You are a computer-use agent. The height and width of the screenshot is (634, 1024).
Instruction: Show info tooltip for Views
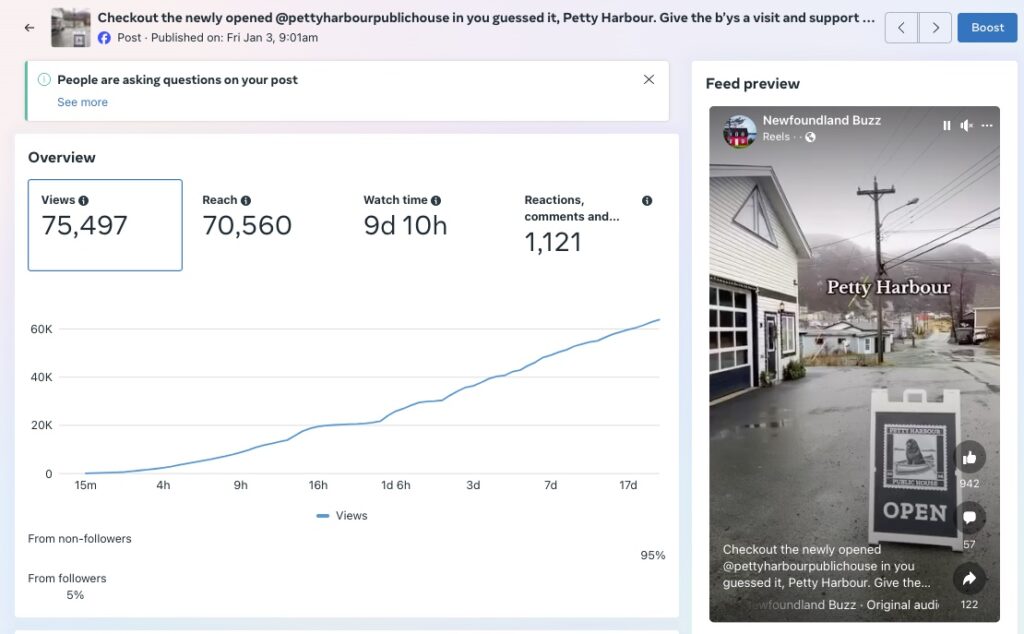[84, 200]
